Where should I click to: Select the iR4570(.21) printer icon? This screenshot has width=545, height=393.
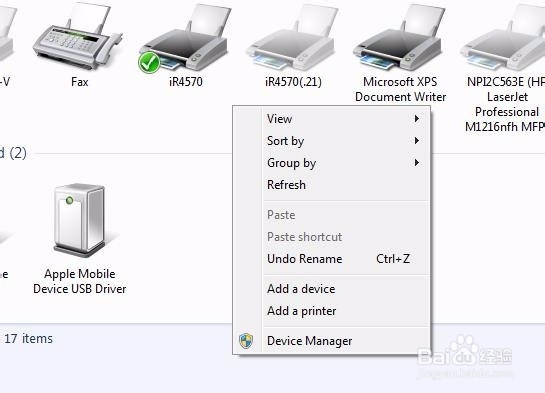292,37
